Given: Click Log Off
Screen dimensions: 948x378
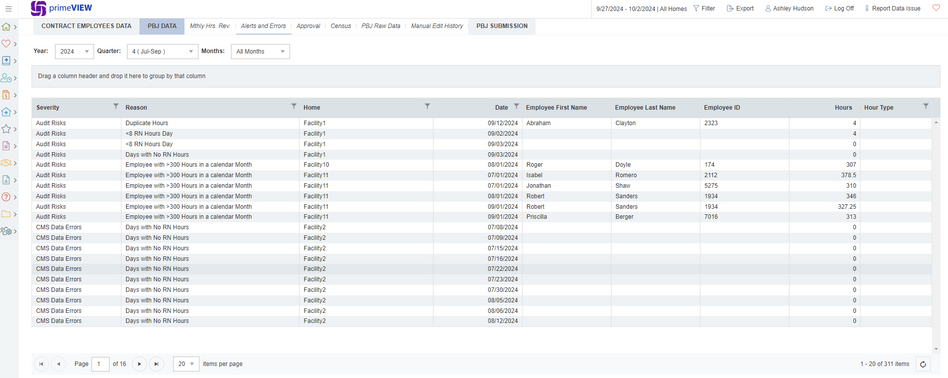Looking at the screenshot, I should (839, 8).
